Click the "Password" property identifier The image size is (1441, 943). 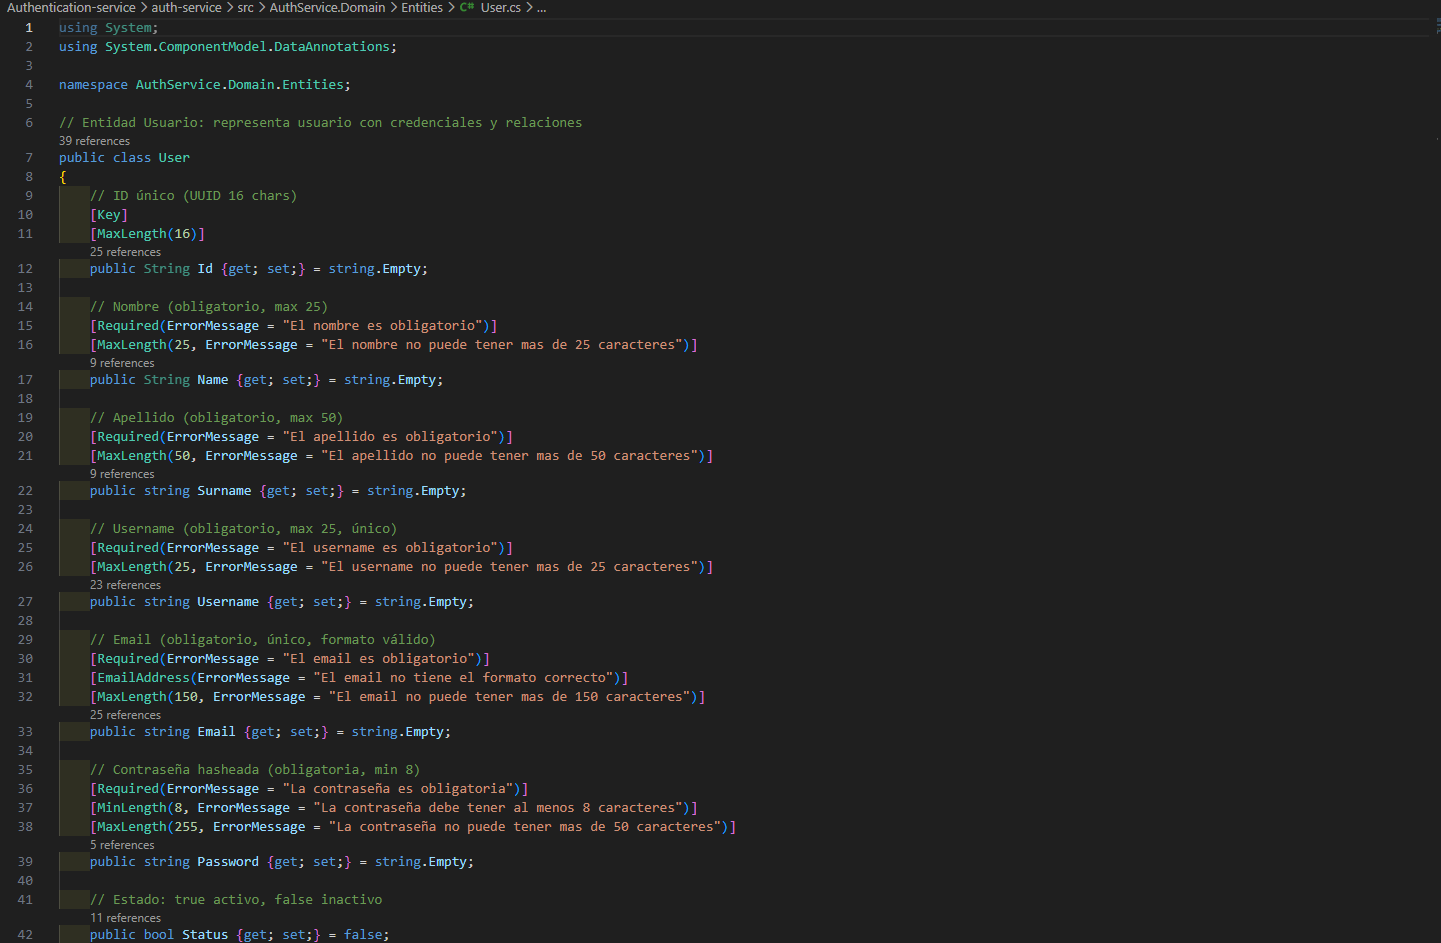[228, 862]
